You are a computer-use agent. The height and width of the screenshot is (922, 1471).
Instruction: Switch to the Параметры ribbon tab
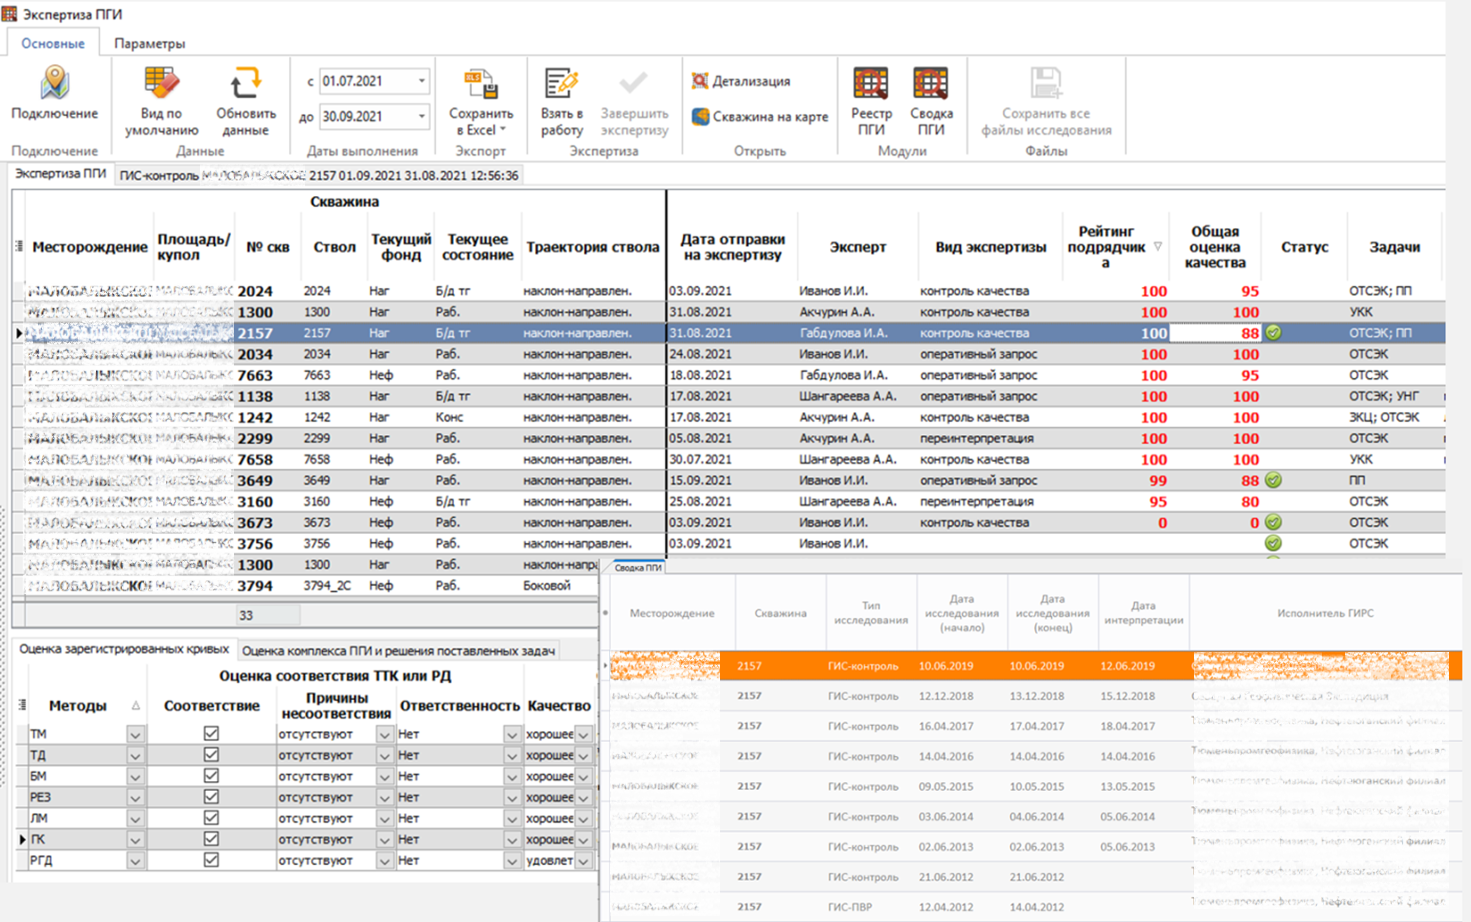[149, 44]
